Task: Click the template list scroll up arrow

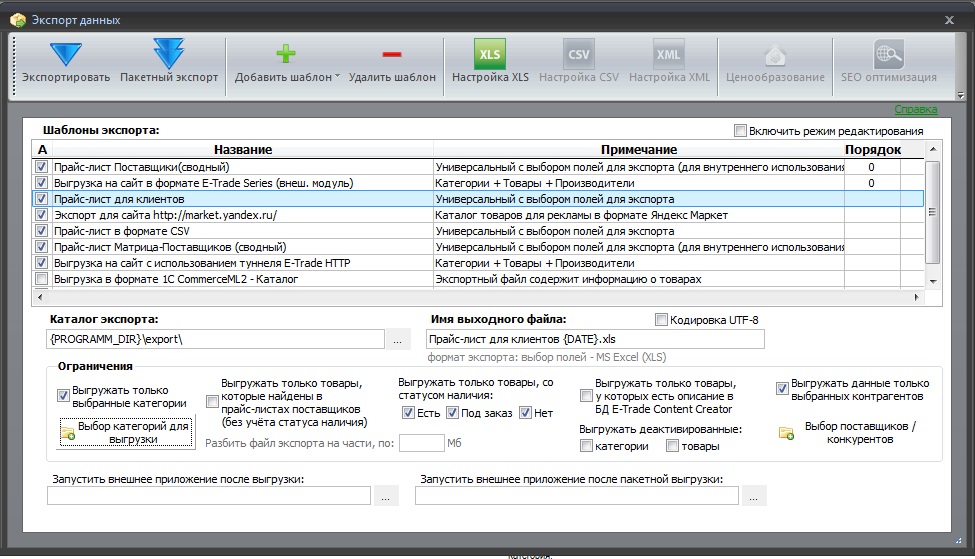Action: pyautogui.click(x=933, y=149)
